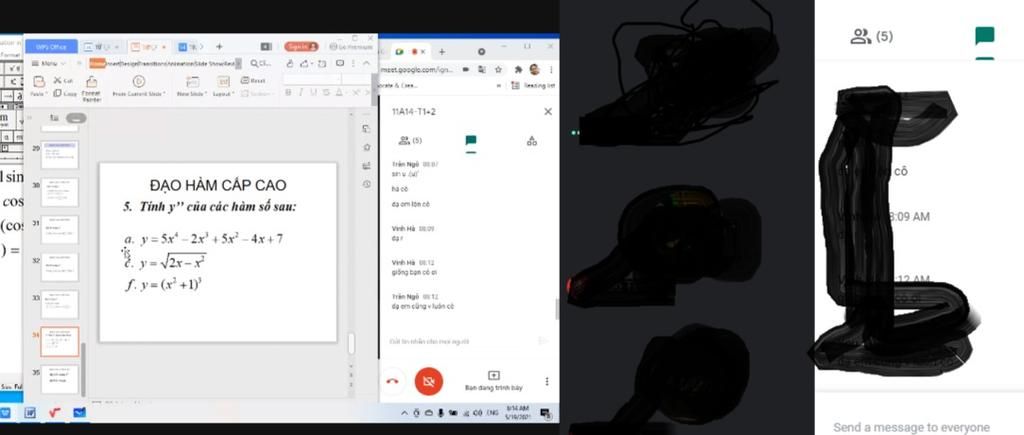Open the Layout options for slide
The height and width of the screenshot is (435, 1024).
[223, 86]
